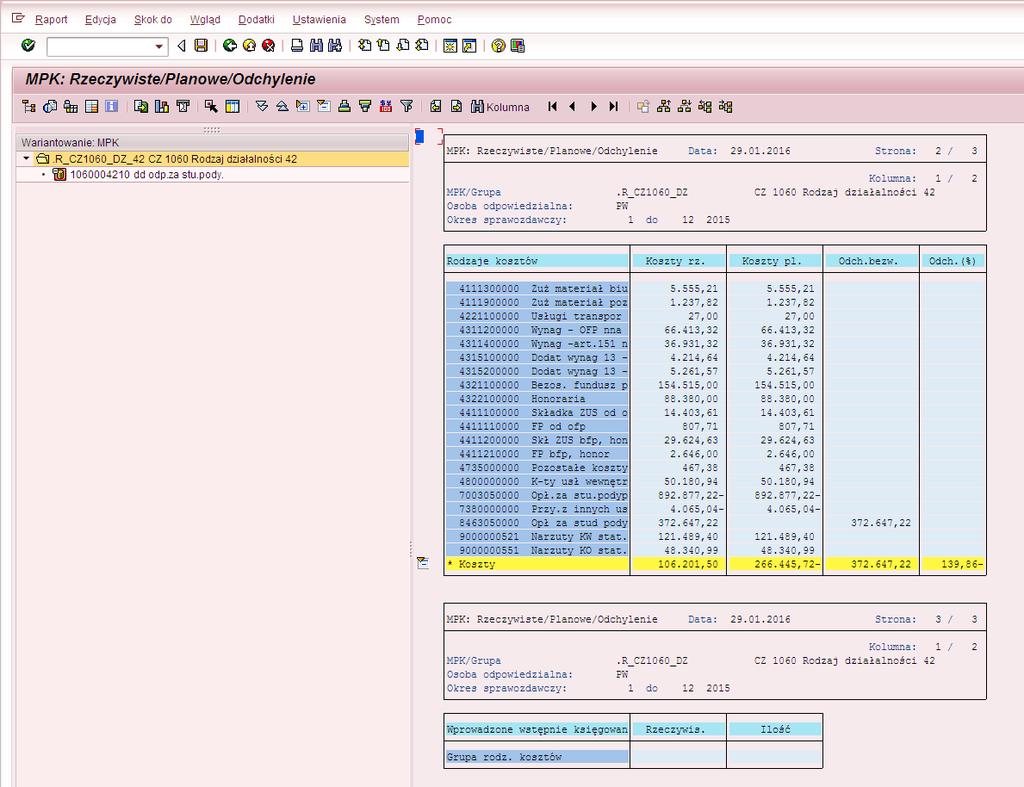
Task: Click the Create shortcut icon
Action: pyautogui.click(x=470, y=46)
